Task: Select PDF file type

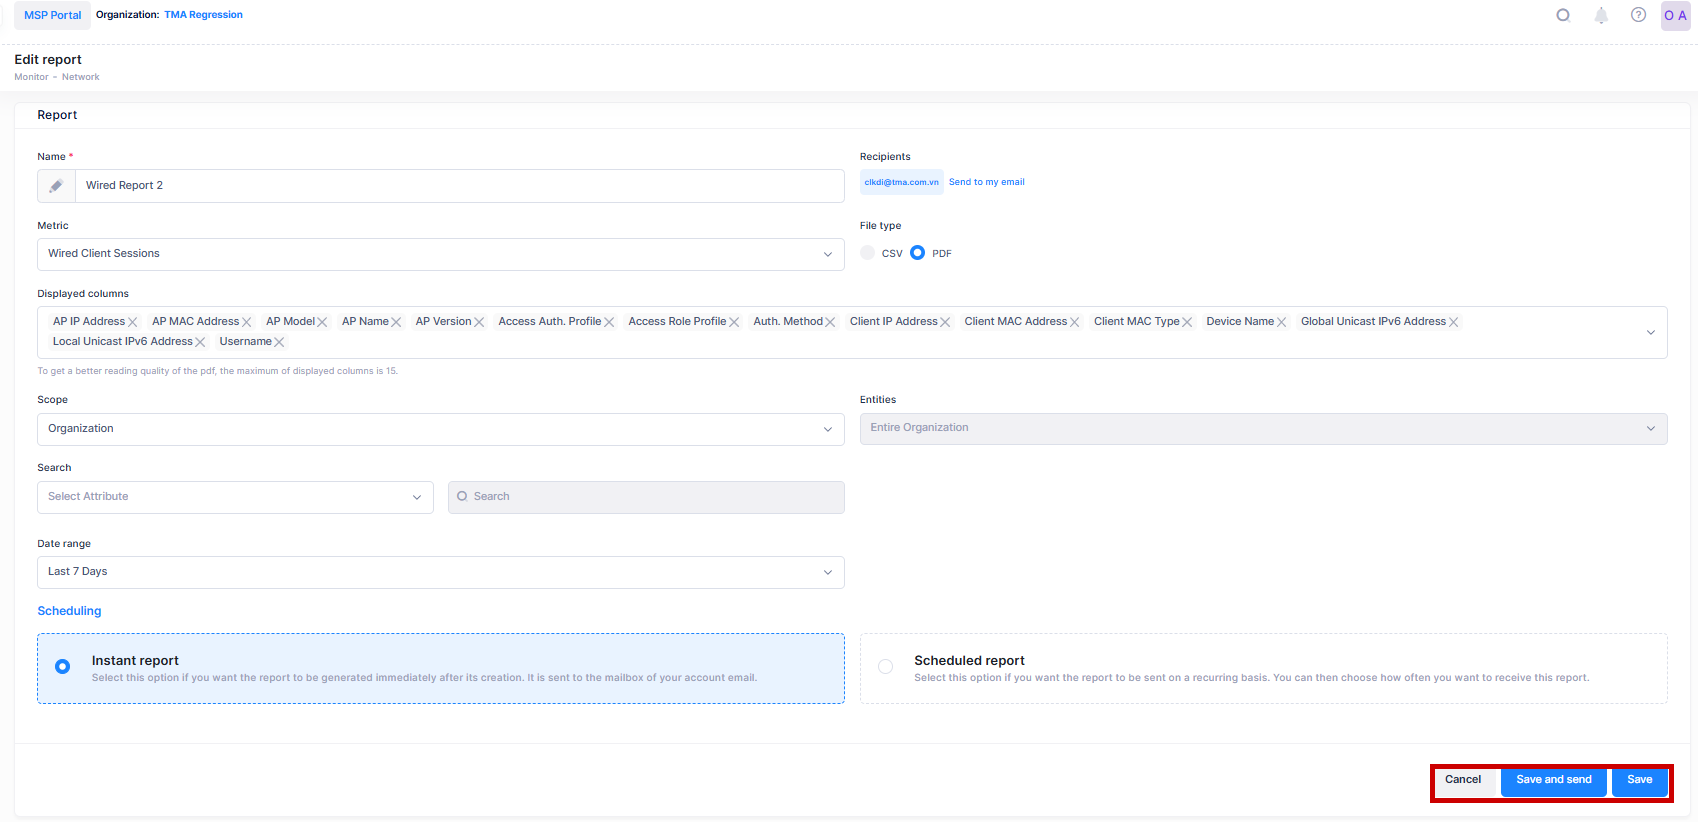Action: point(918,253)
